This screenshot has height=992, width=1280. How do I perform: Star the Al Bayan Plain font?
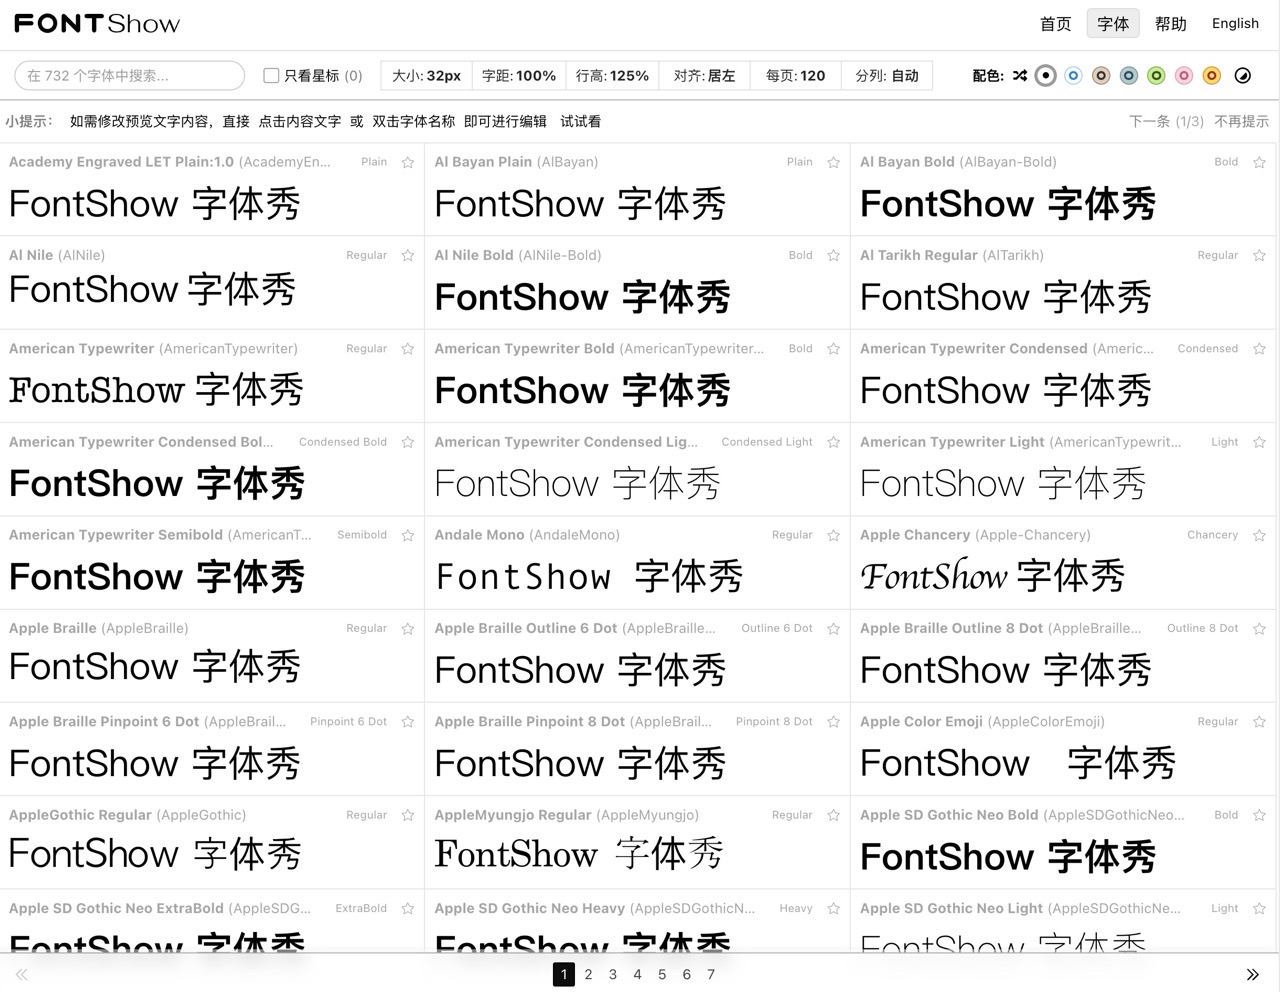834,162
